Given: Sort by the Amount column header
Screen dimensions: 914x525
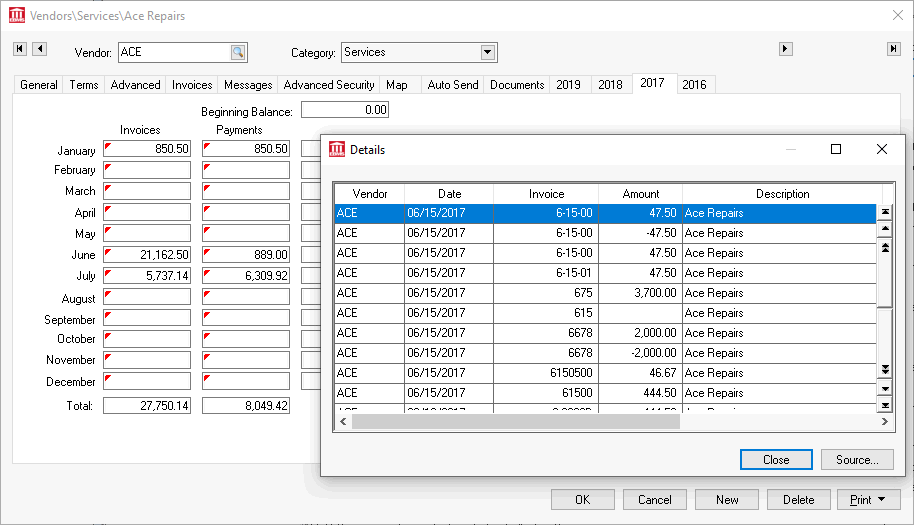Looking at the screenshot, I should point(641,194).
